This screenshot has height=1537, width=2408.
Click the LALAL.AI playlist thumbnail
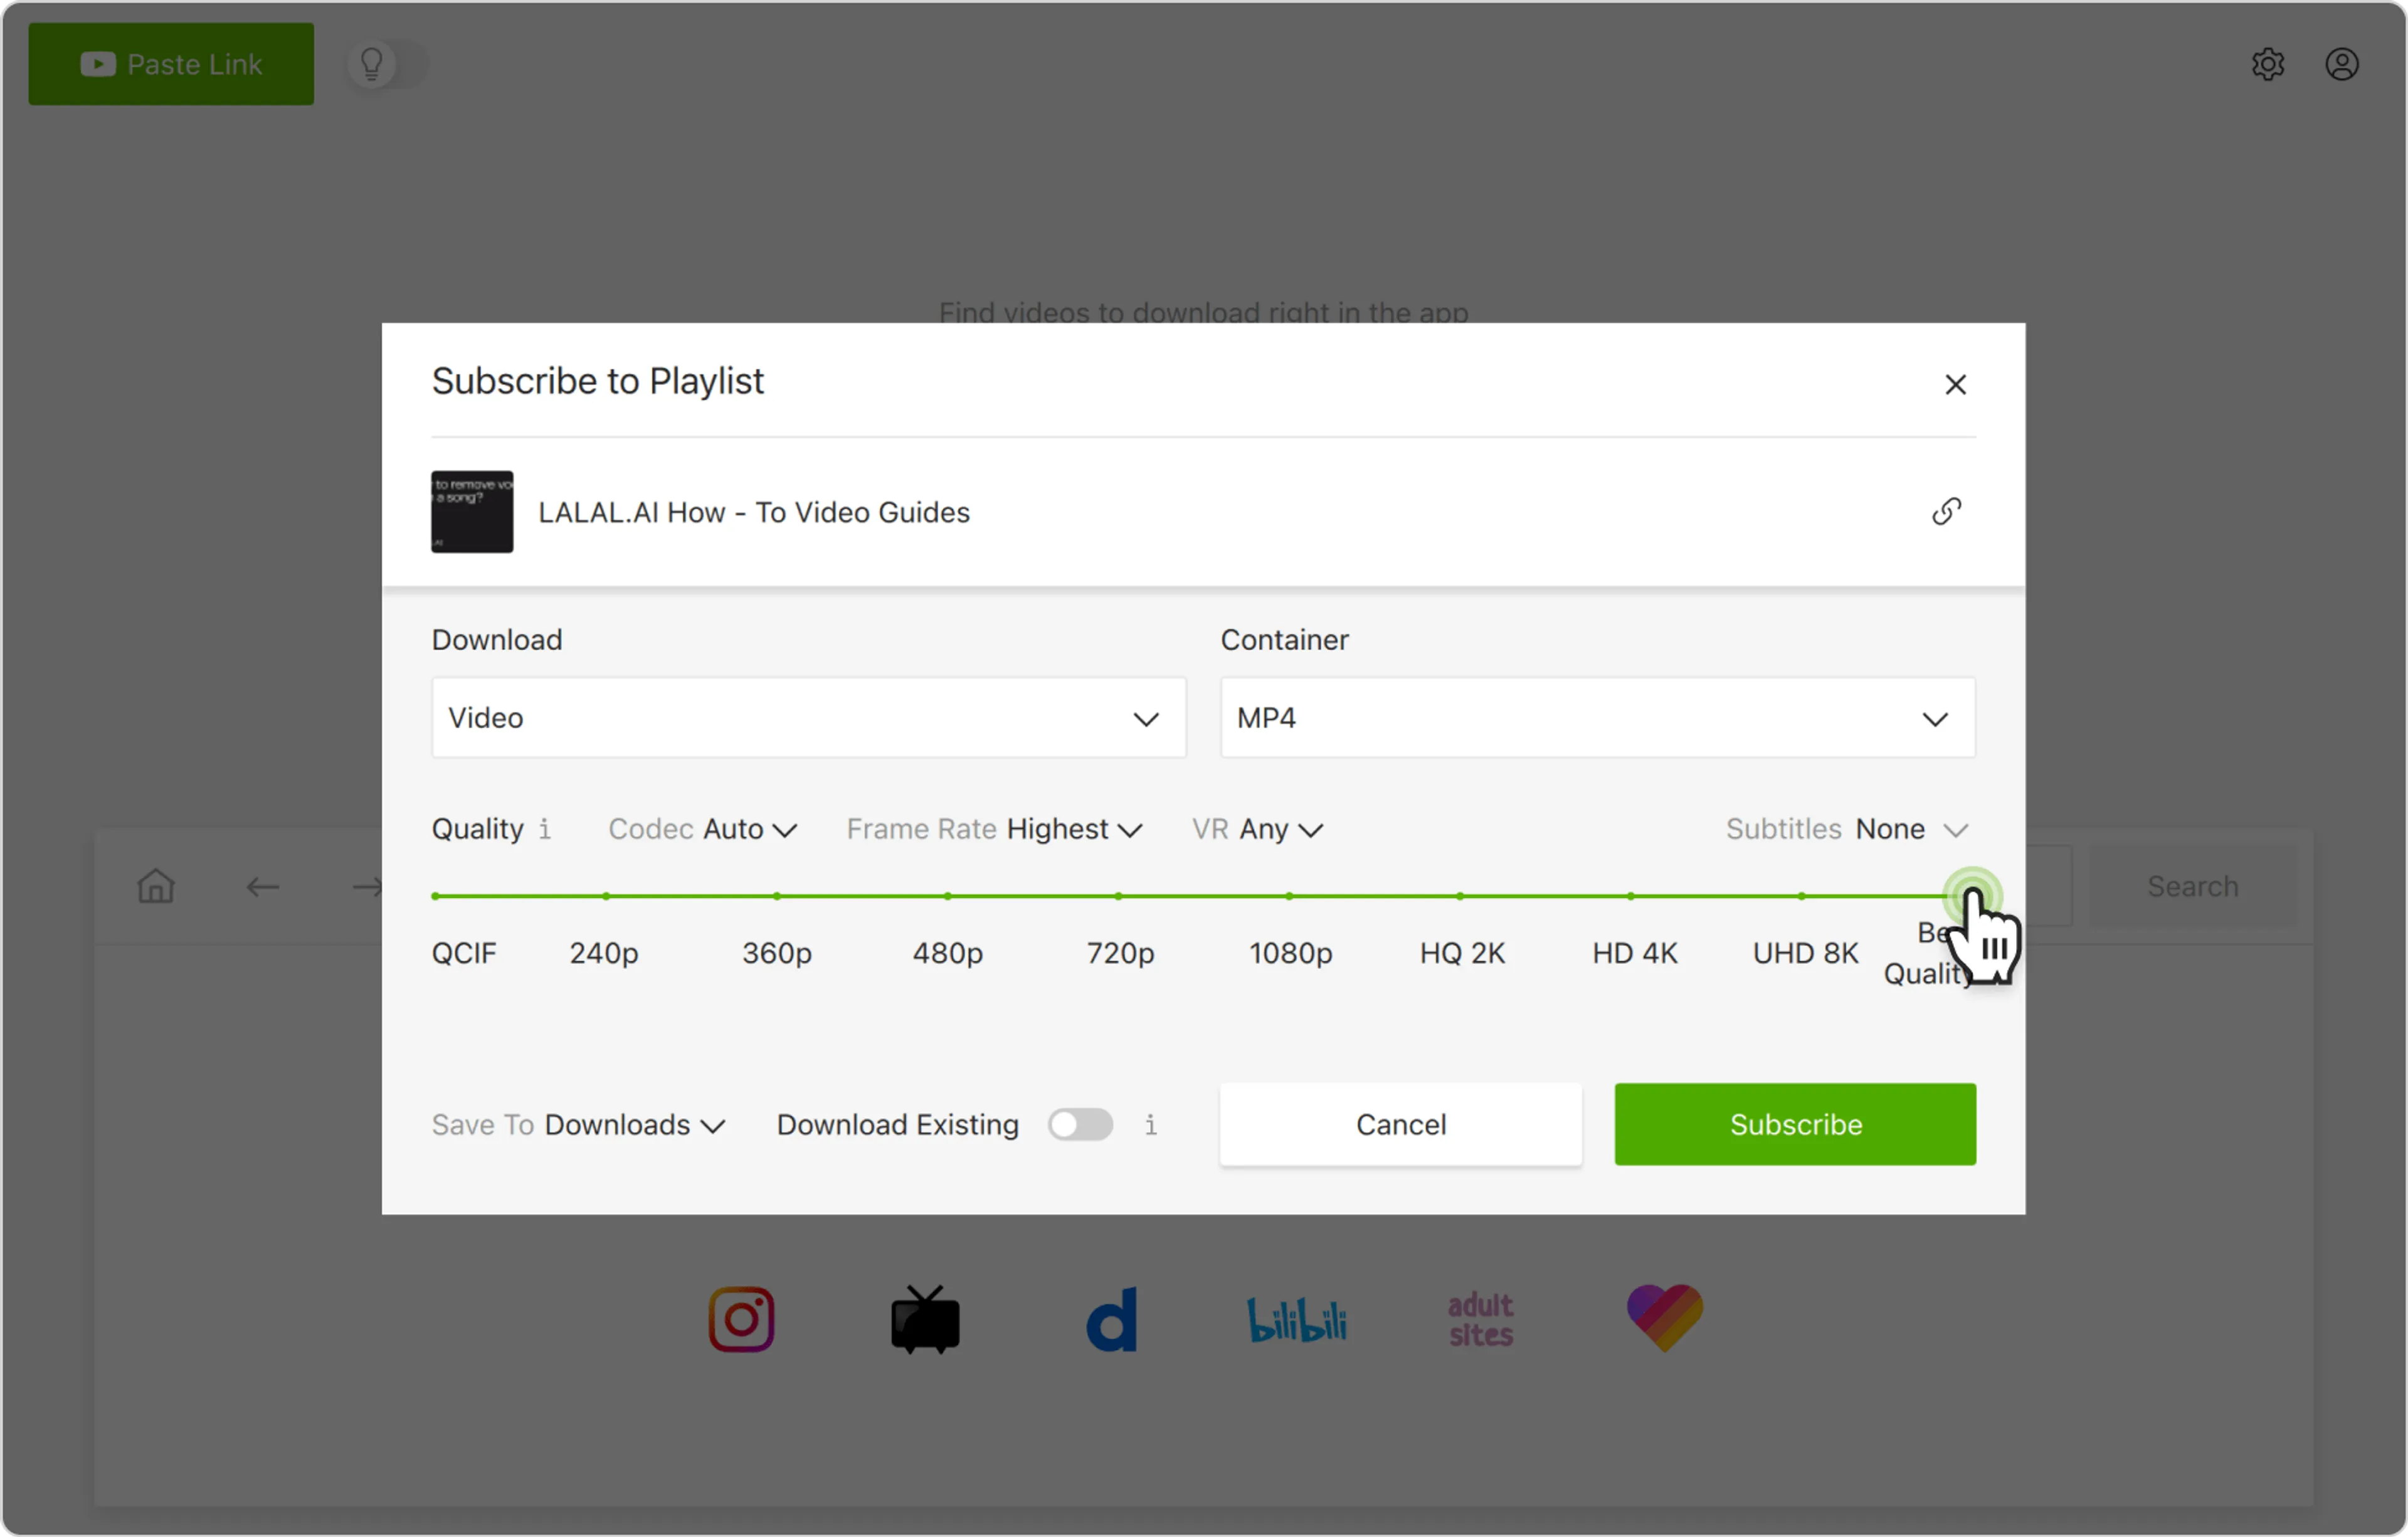[472, 512]
